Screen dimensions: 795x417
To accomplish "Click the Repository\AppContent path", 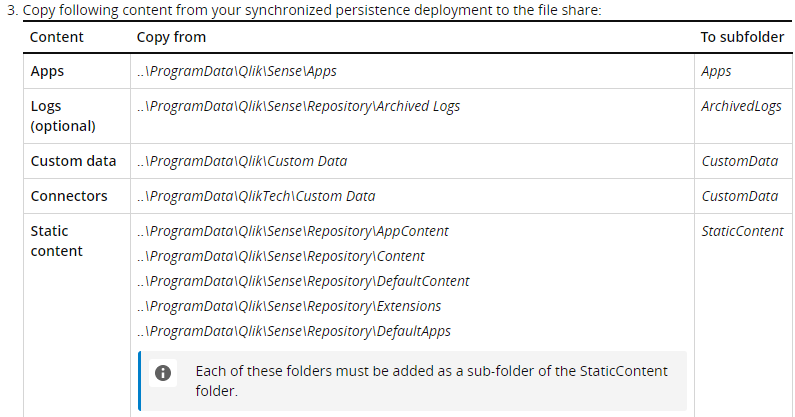I will click(x=293, y=231).
